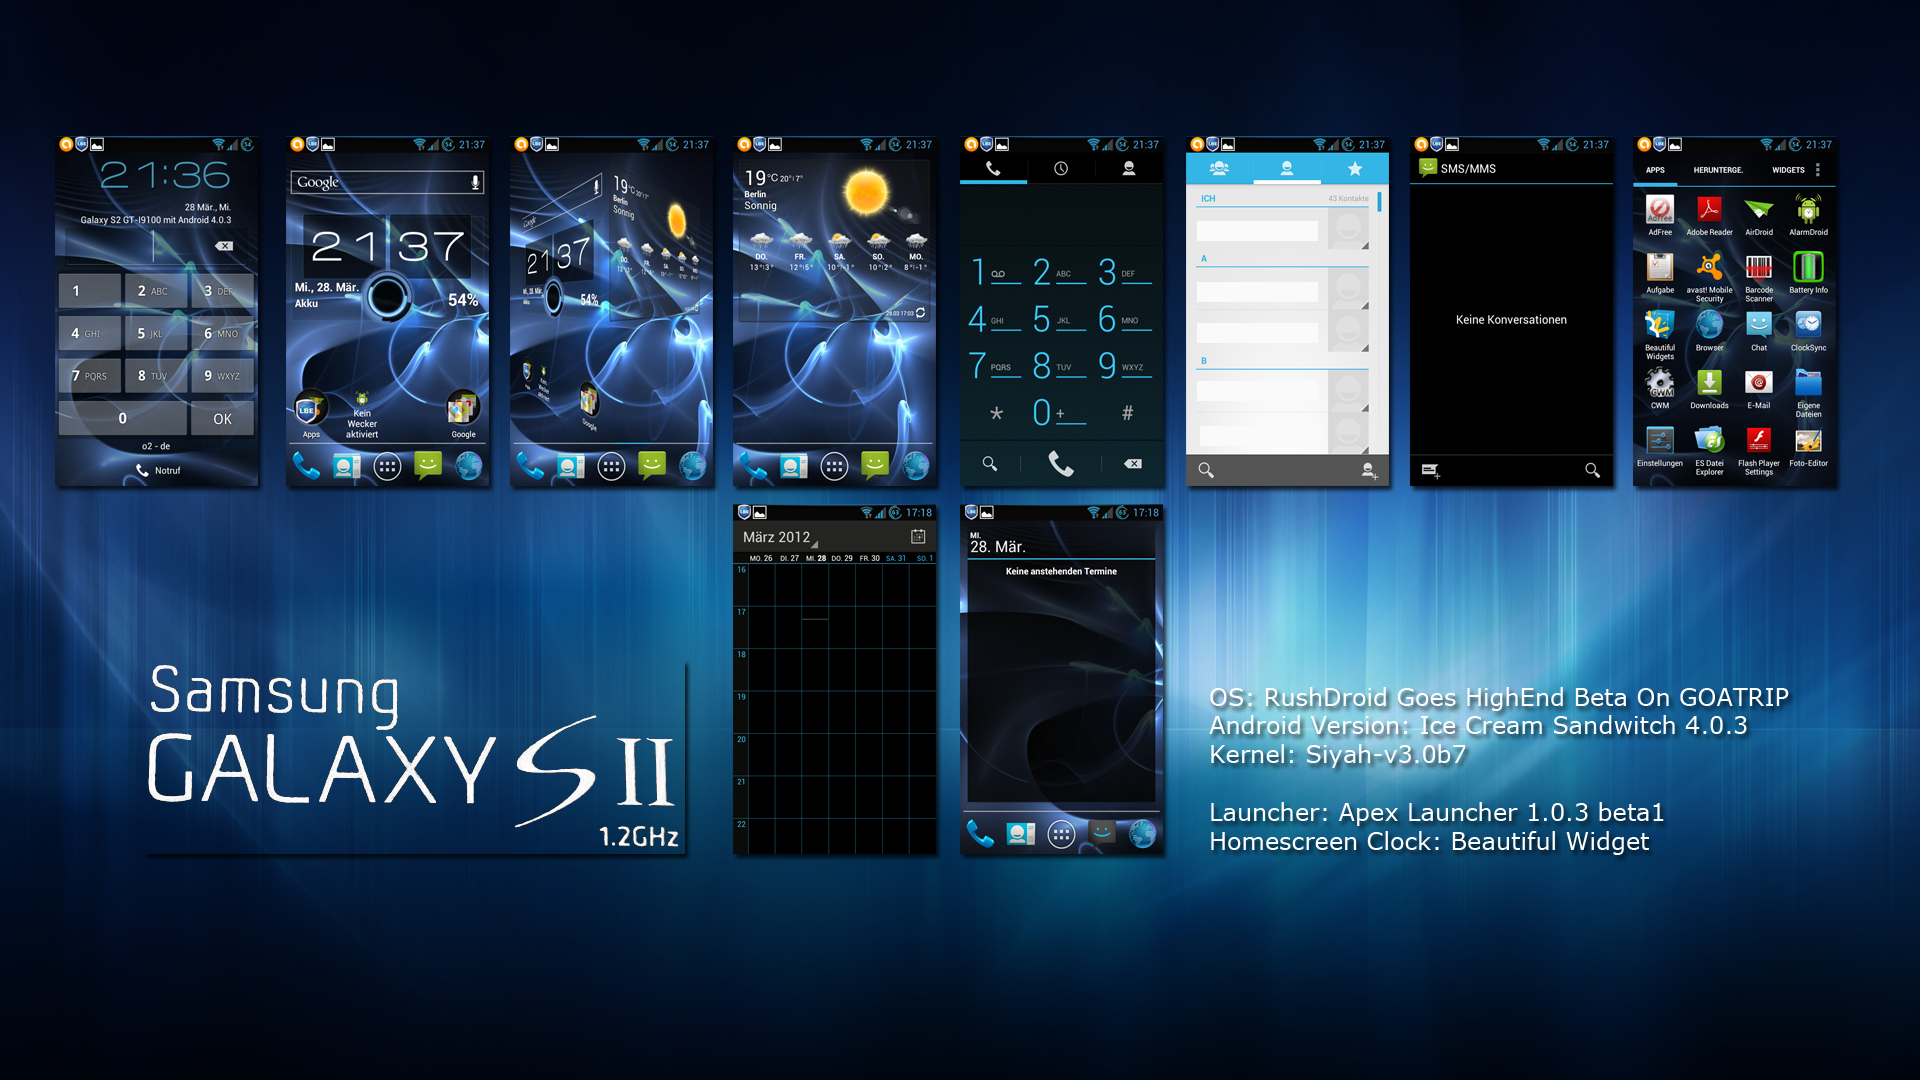The height and width of the screenshot is (1080, 1920).
Task: Tap the search icon in the SMS/MMS screen
Action: pyautogui.click(x=1592, y=470)
